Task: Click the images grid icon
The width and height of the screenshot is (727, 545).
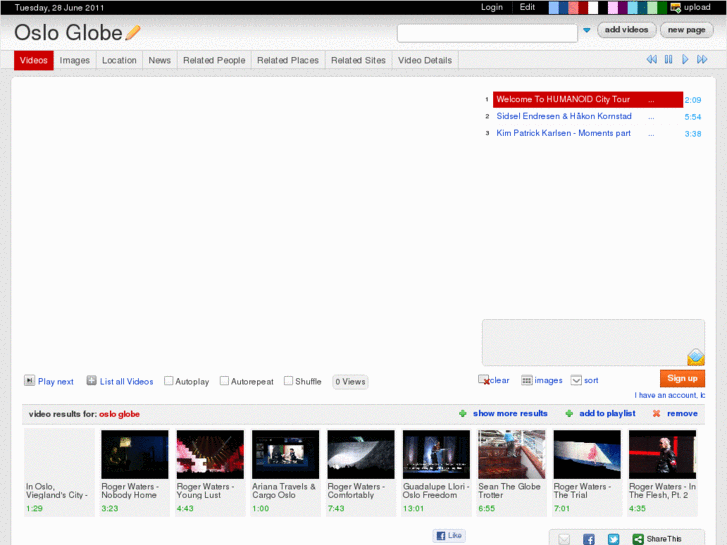Action: tap(526, 380)
